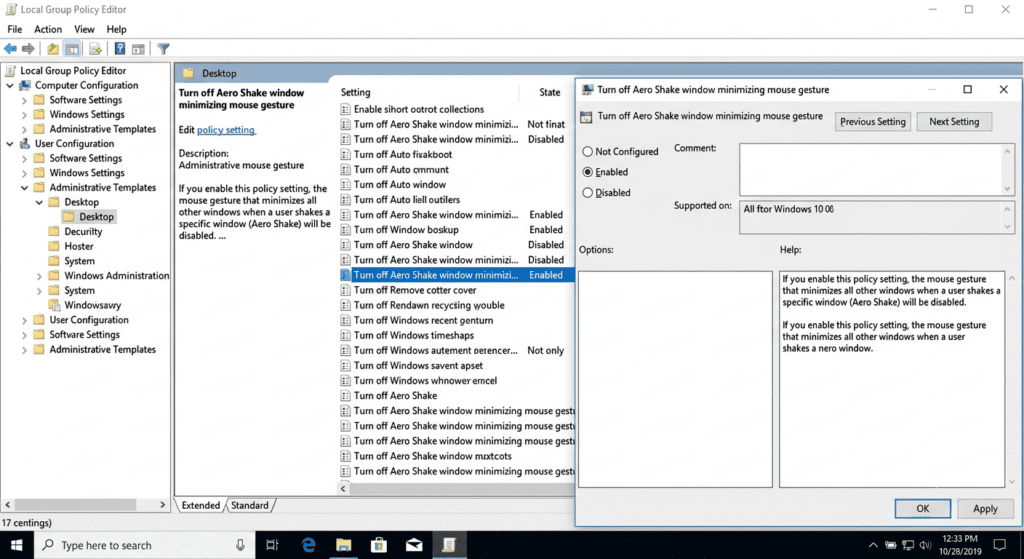Click the policy list's horizontal scroll left arrow
The width and height of the screenshot is (1024, 559).
[x=344, y=488]
